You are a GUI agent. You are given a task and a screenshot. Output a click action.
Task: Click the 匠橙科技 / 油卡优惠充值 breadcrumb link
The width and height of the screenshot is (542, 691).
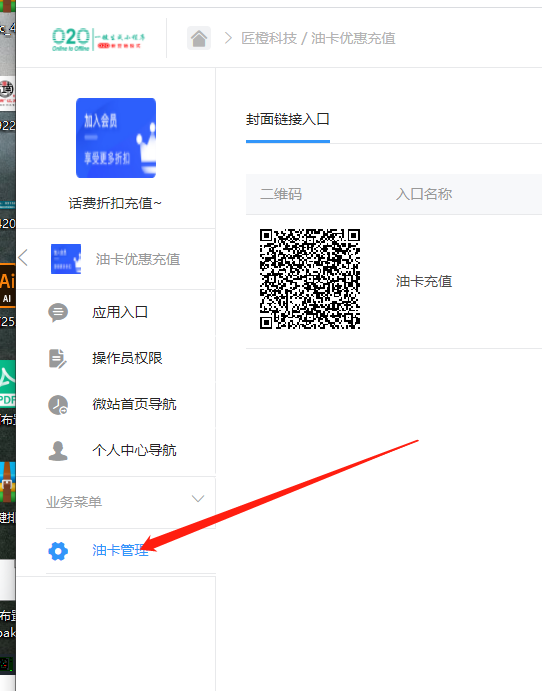click(x=318, y=38)
